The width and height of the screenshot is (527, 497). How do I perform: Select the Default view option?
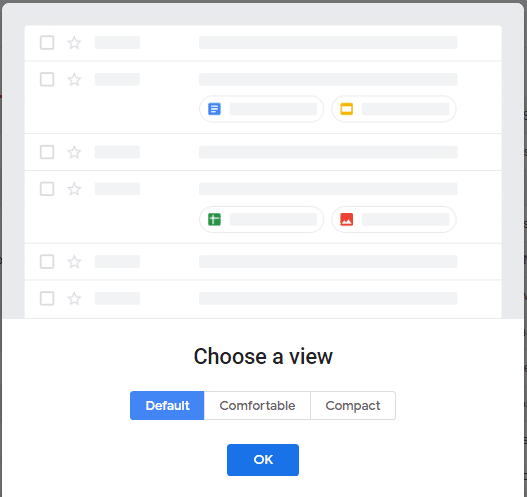(167, 406)
